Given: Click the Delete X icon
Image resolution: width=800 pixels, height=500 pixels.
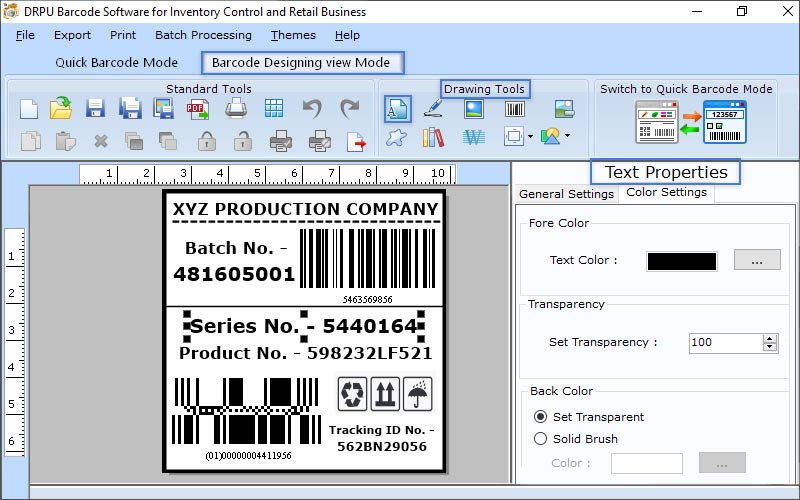Looking at the screenshot, I should pos(101,141).
